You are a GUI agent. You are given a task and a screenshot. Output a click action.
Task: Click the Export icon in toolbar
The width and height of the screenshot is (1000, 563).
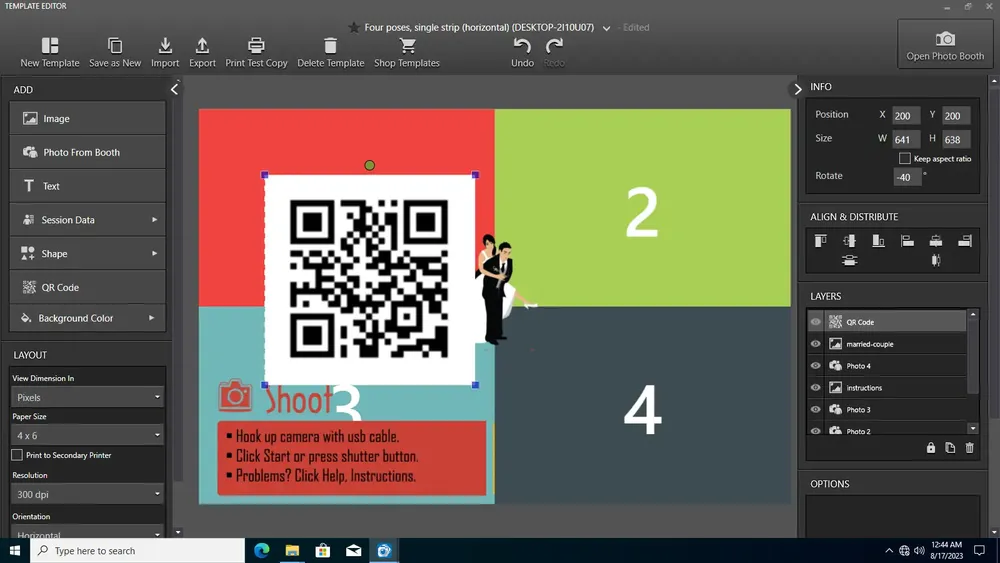pos(202,45)
